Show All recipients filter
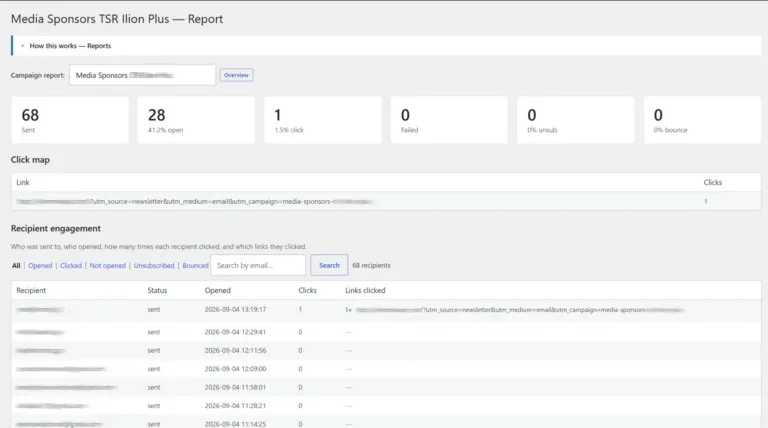Screen dimensions: 768x428 (16, 265)
